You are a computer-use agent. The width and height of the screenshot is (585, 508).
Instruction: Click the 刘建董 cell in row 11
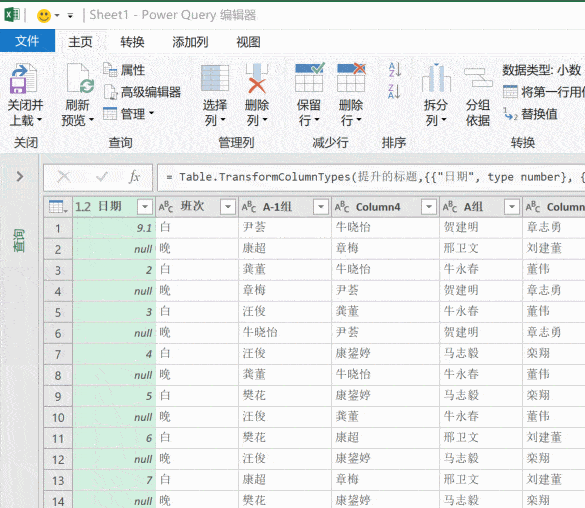[x=554, y=438]
